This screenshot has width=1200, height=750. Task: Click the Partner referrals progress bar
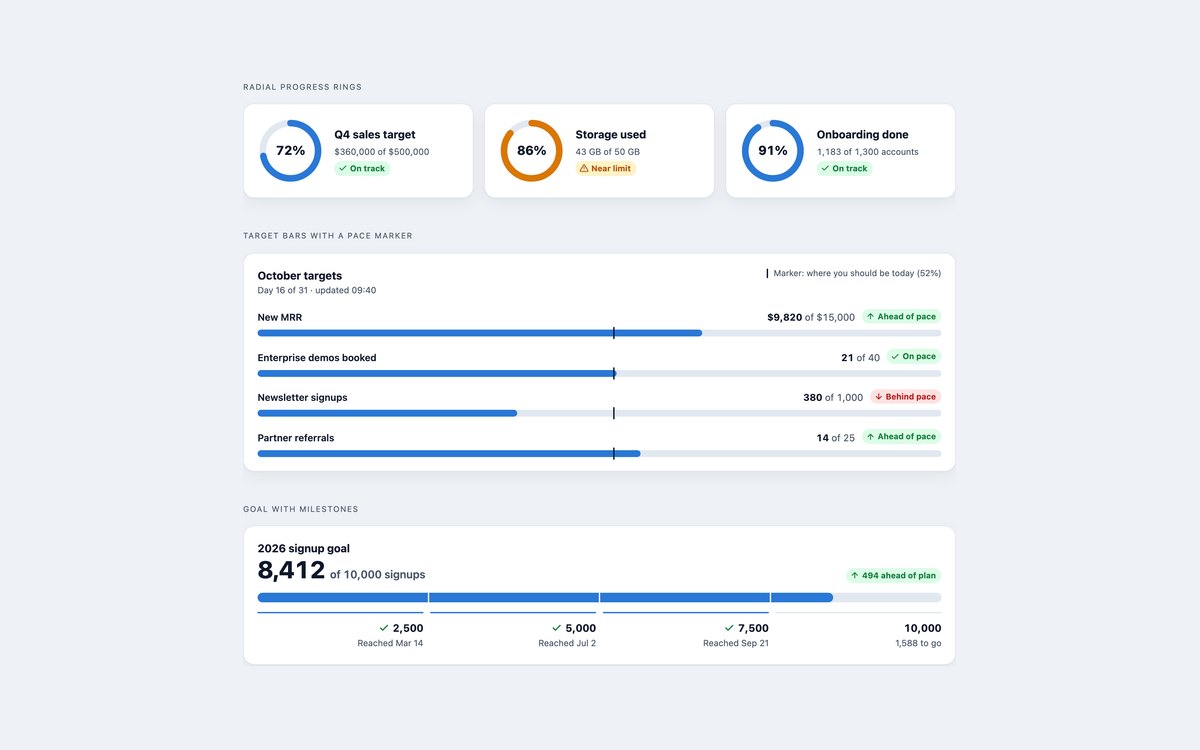click(x=599, y=453)
